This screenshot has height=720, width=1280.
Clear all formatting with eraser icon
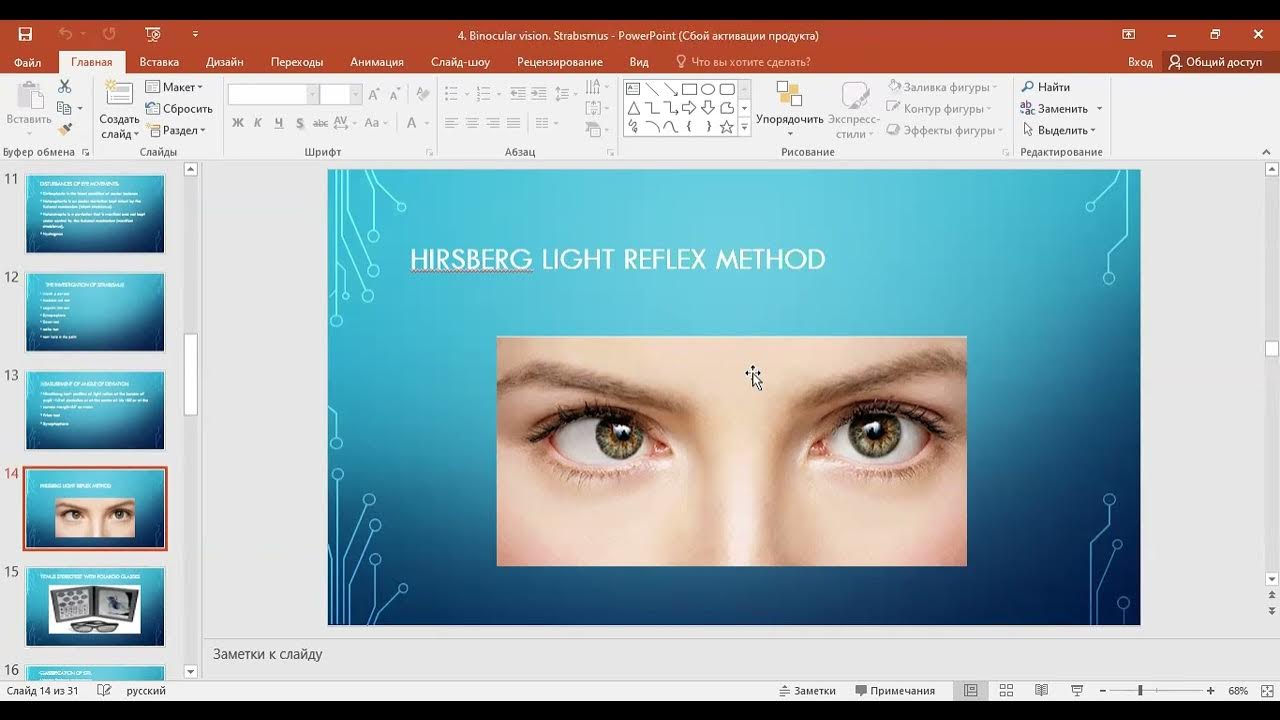point(422,95)
